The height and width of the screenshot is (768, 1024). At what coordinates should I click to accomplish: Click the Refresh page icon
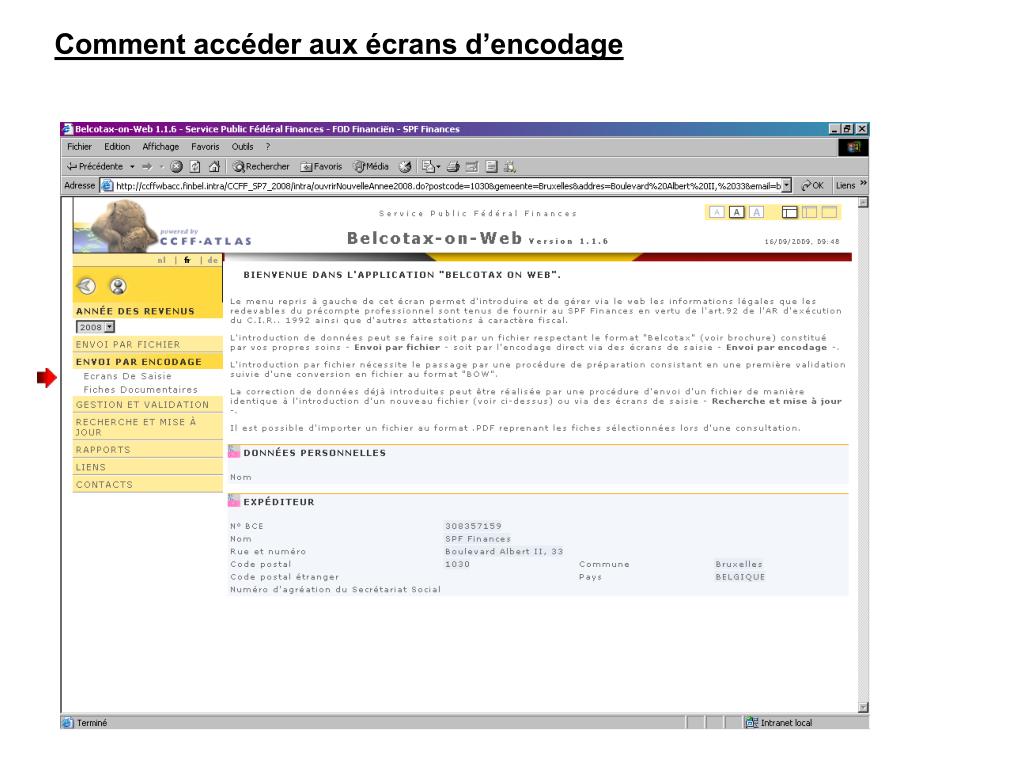[x=195, y=167]
